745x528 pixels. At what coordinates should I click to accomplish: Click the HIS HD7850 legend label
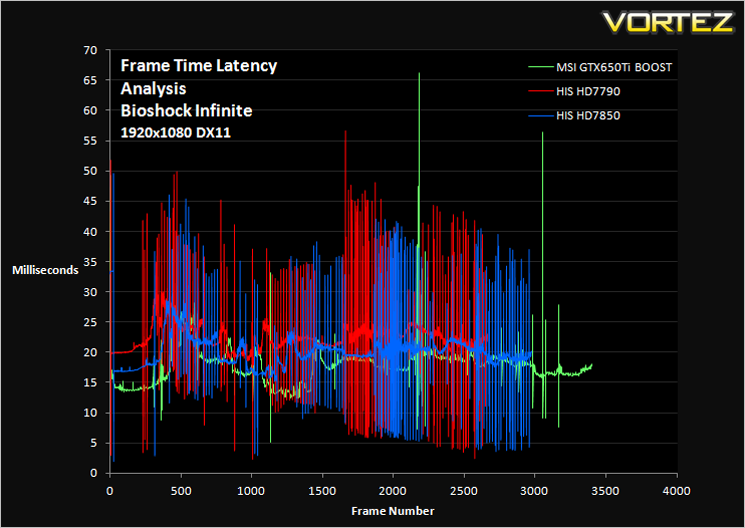coord(588,115)
